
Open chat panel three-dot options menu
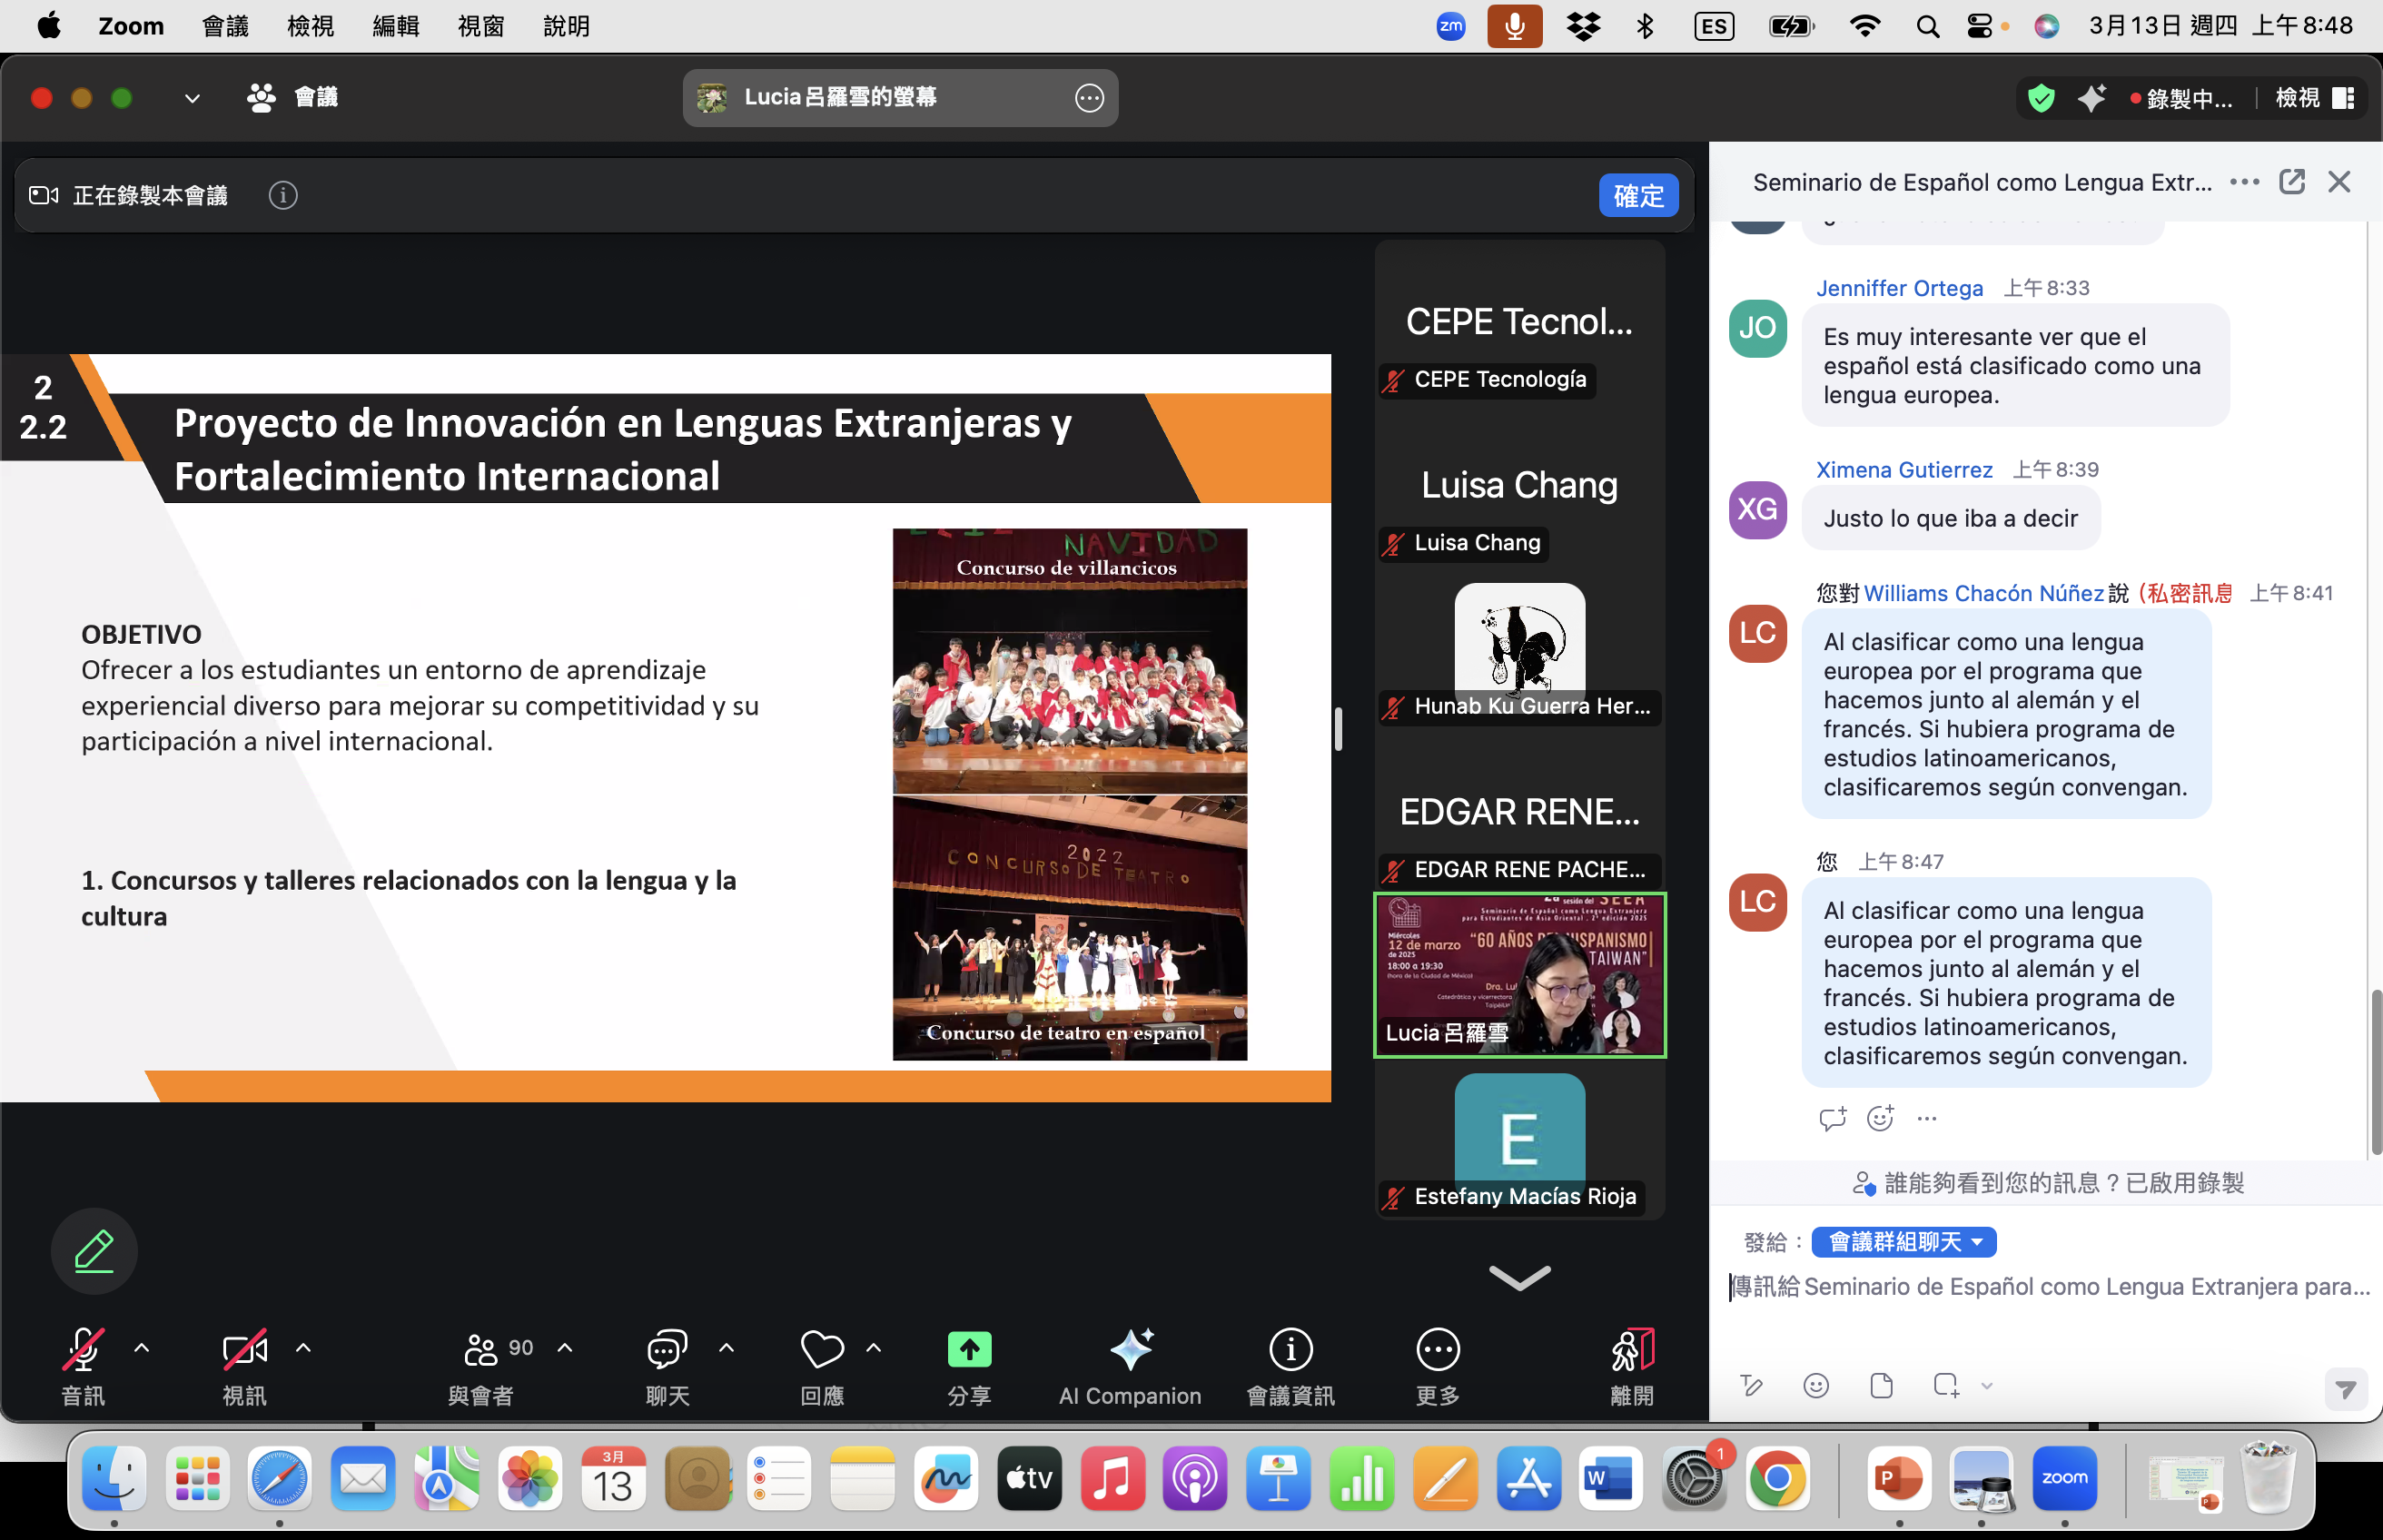click(2244, 182)
